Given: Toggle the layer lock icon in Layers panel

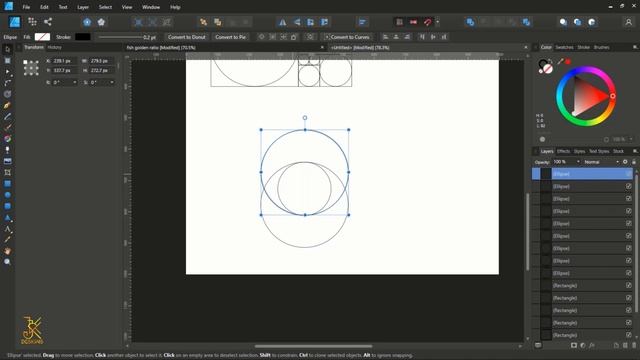Looking at the screenshot, I should [634, 162].
